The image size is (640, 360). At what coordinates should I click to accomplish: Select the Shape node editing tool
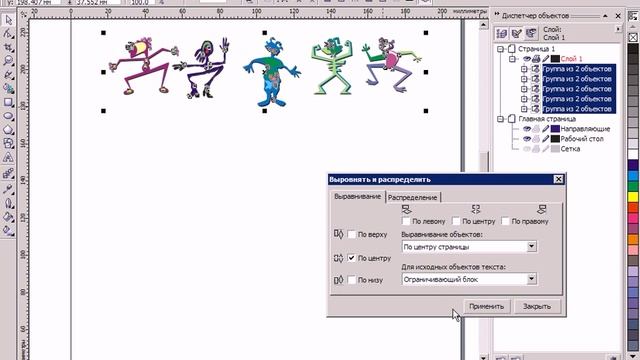coord(8,33)
